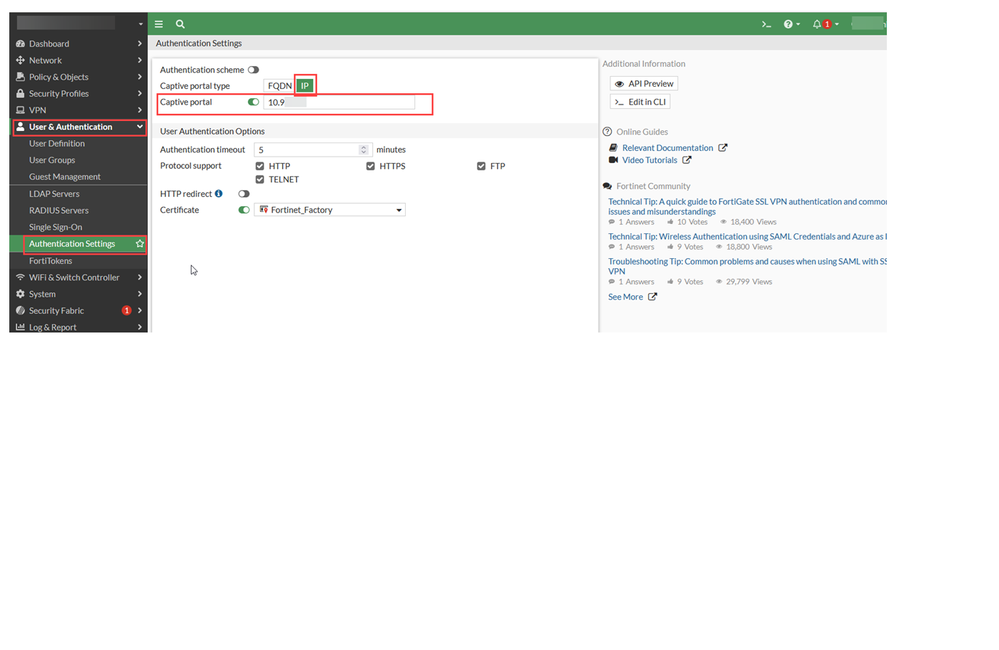The height and width of the screenshot is (650, 999).
Task: Open the help question mark menu
Action: (x=791, y=24)
